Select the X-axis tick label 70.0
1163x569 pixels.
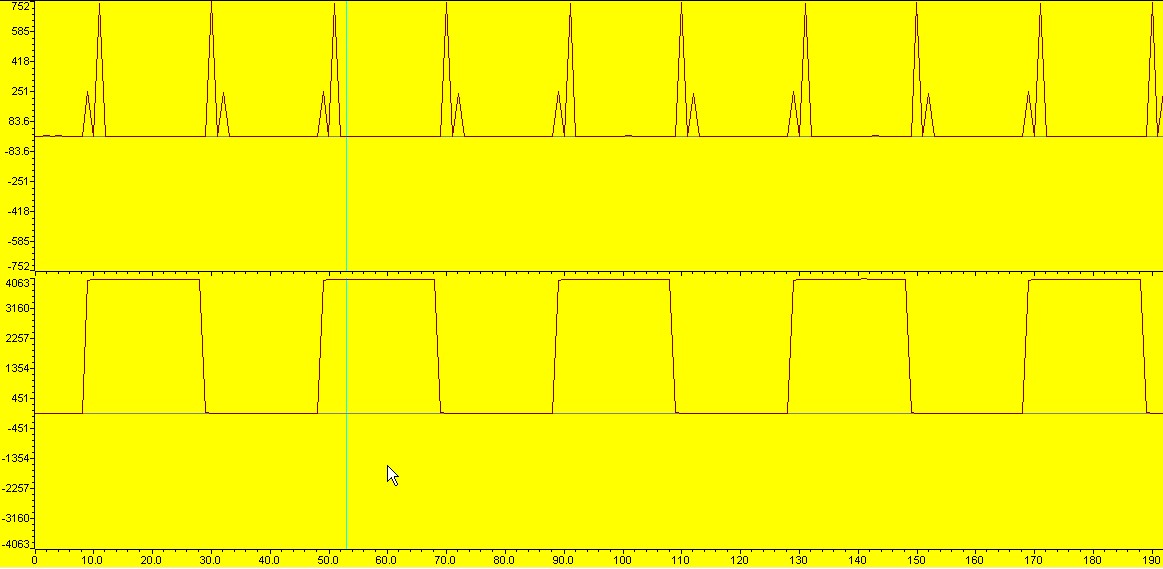coord(446,561)
